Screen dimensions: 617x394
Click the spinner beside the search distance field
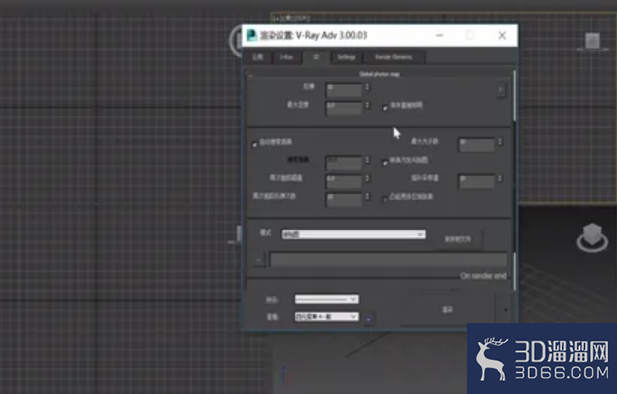(367, 160)
